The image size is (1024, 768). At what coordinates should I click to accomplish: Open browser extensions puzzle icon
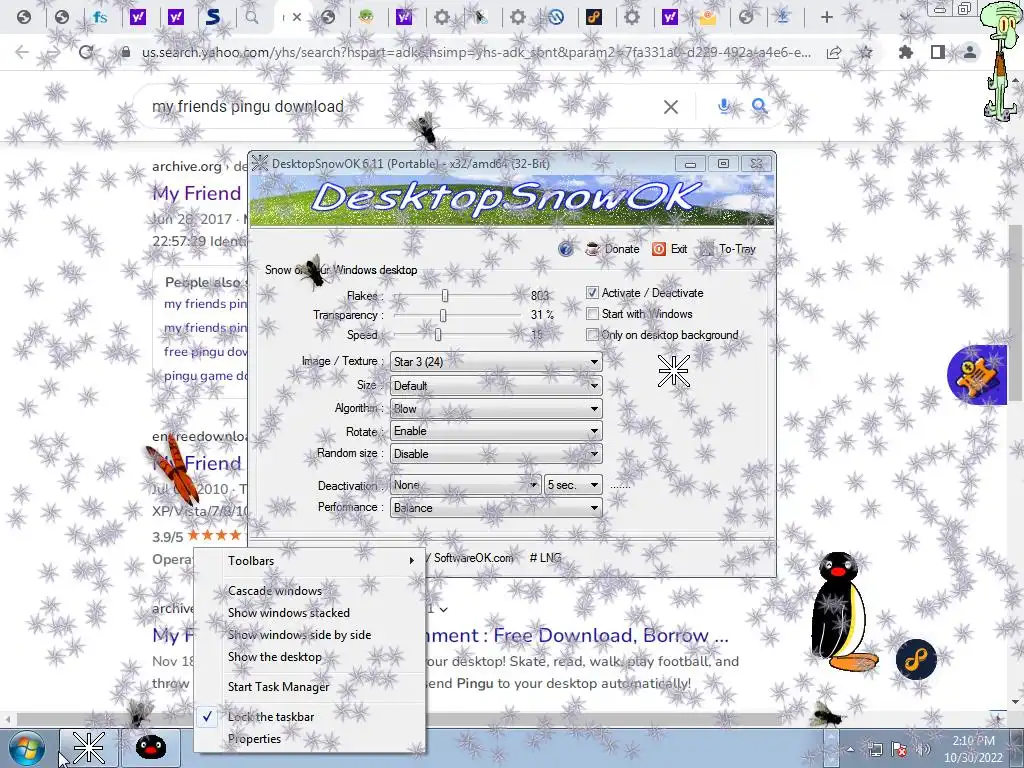click(906, 52)
